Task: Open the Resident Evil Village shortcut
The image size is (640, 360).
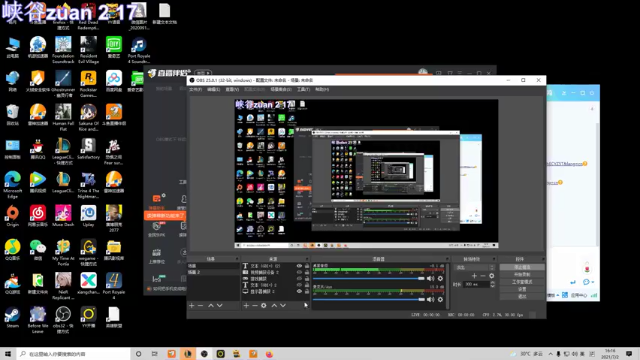Action: click(x=88, y=50)
